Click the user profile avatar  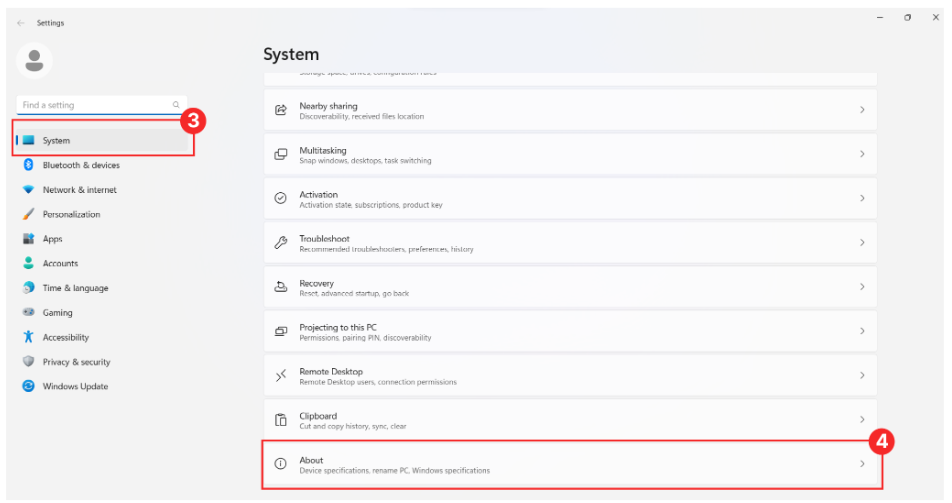click(x=34, y=61)
